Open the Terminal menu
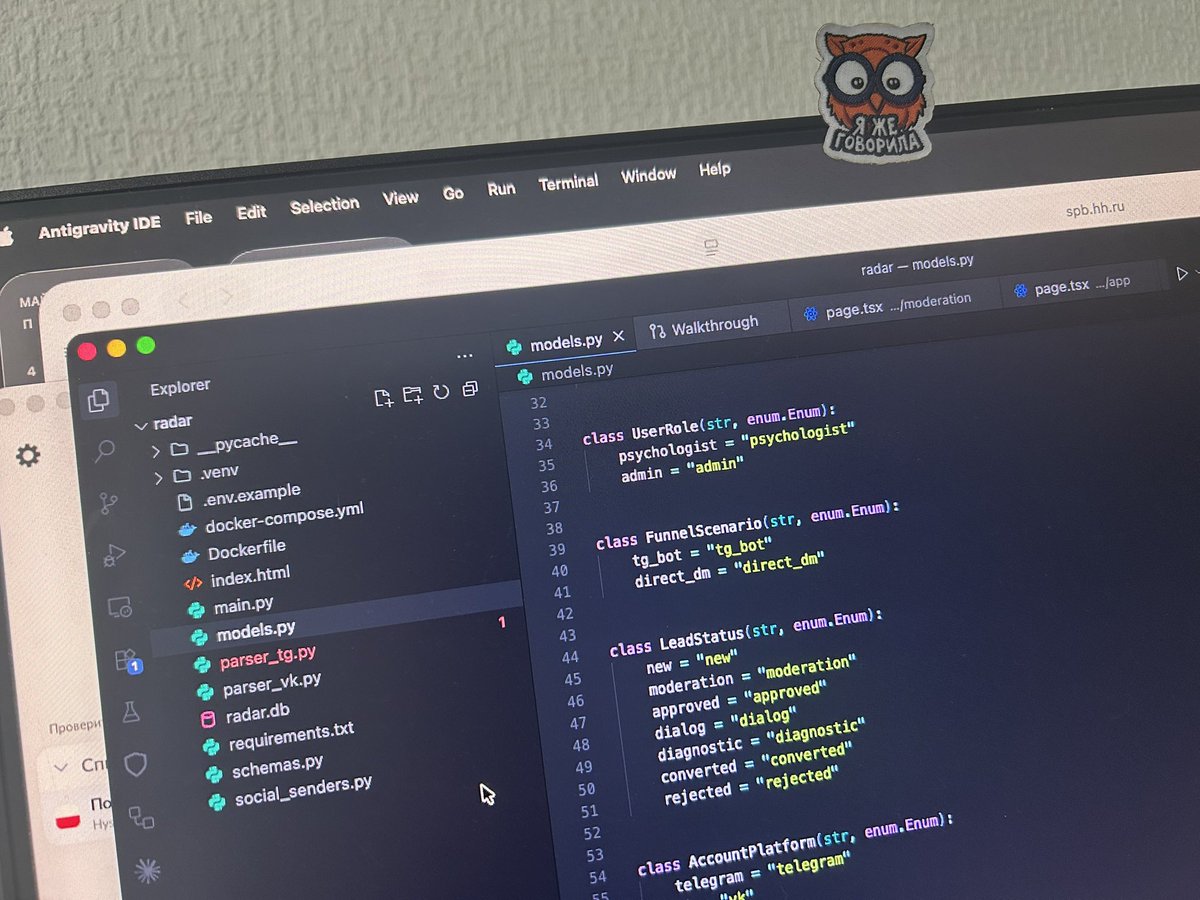 point(569,183)
